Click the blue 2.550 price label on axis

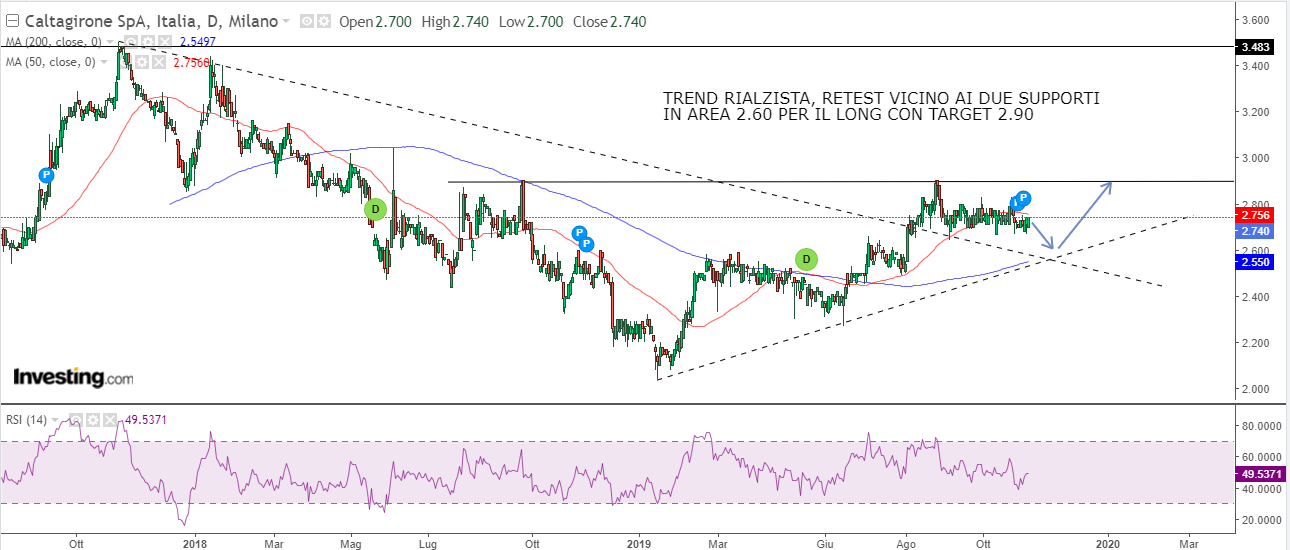click(x=1256, y=262)
